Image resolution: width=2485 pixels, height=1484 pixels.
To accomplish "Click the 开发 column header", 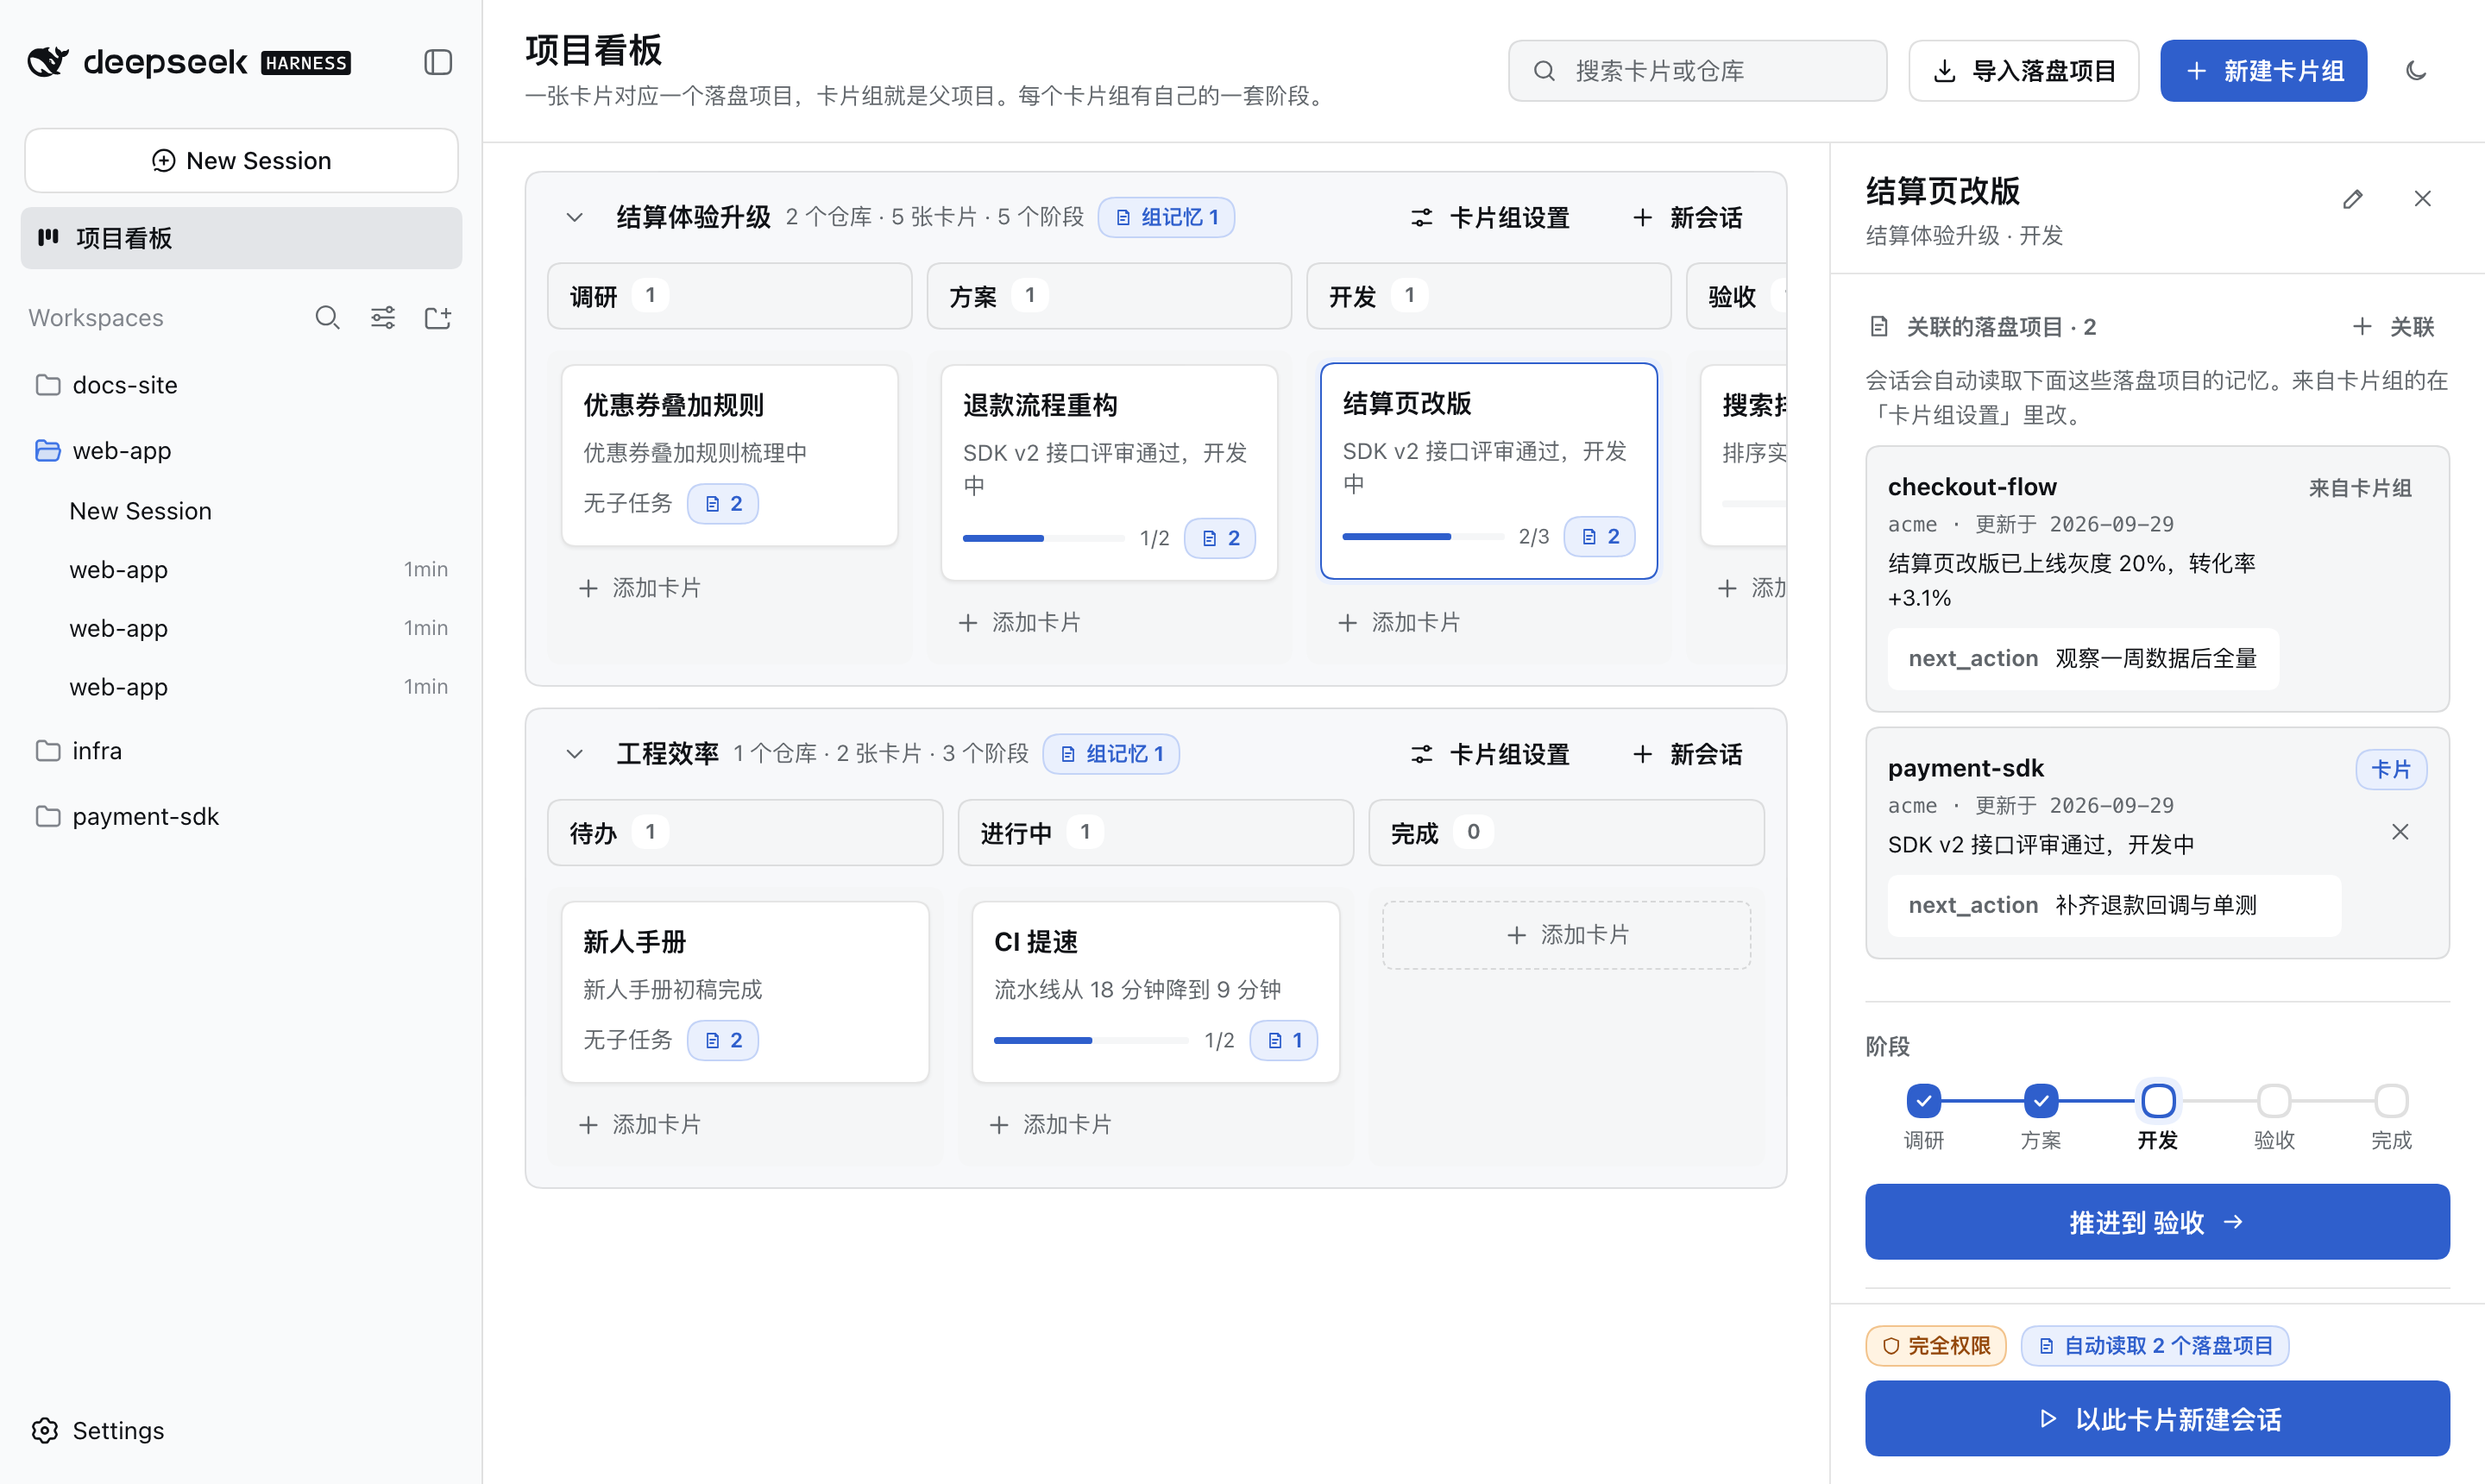I will 1489,296.
